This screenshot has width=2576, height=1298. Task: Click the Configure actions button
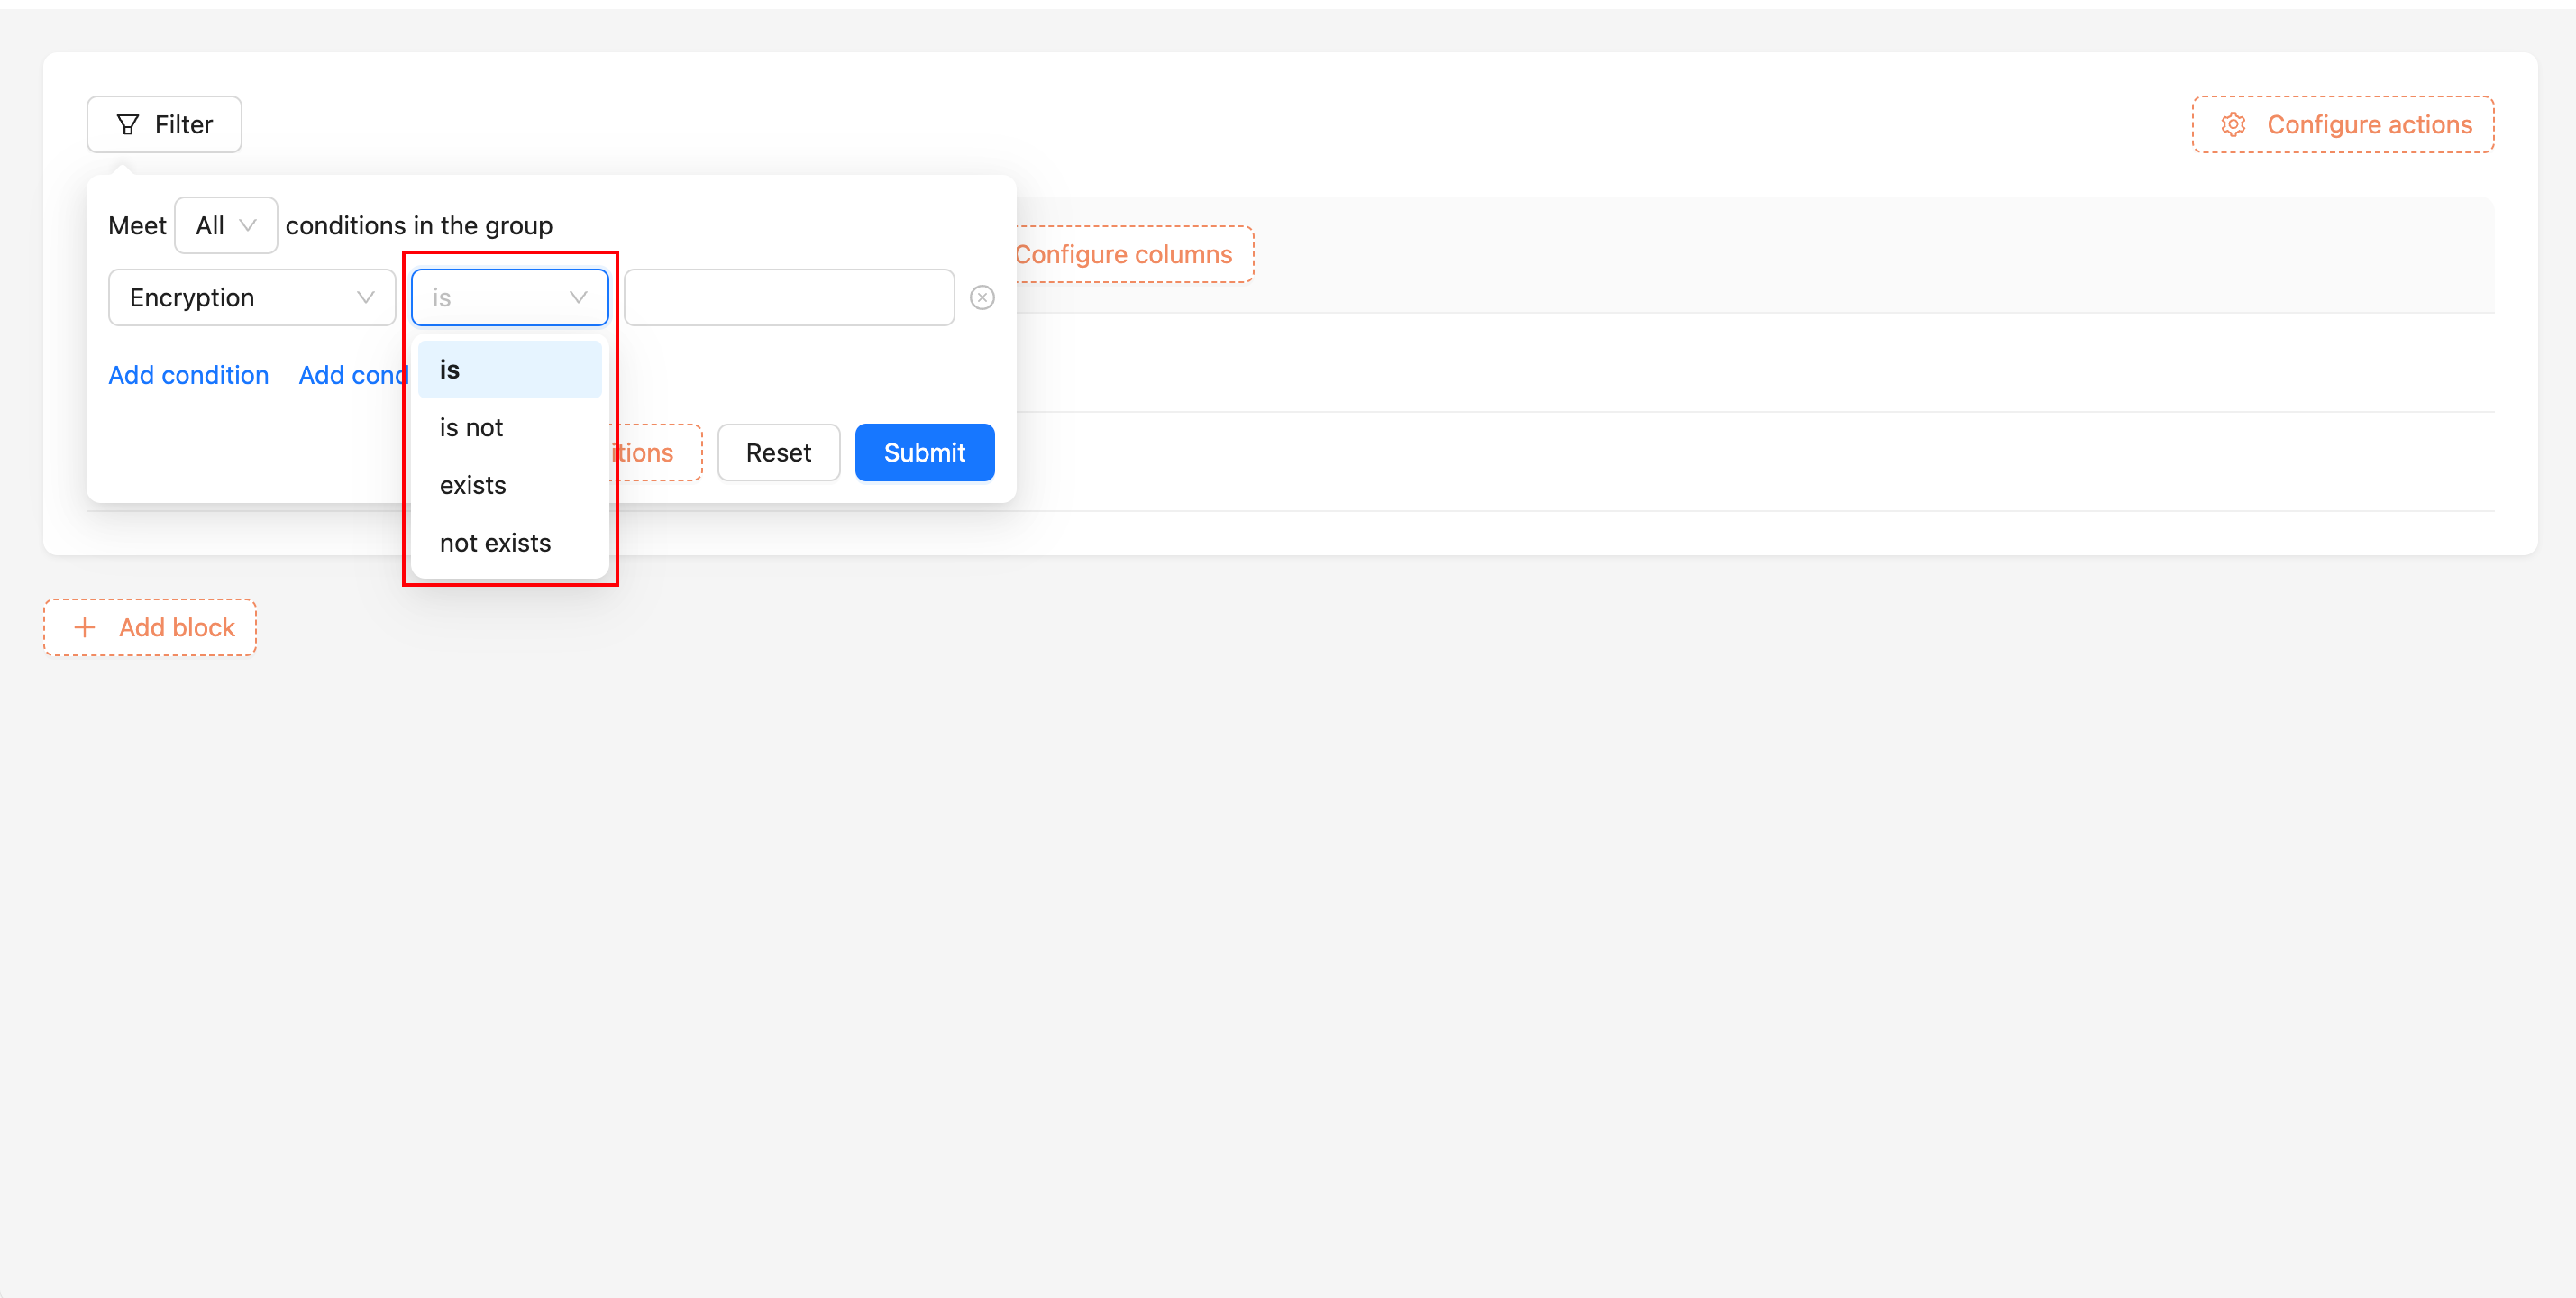click(2342, 124)
